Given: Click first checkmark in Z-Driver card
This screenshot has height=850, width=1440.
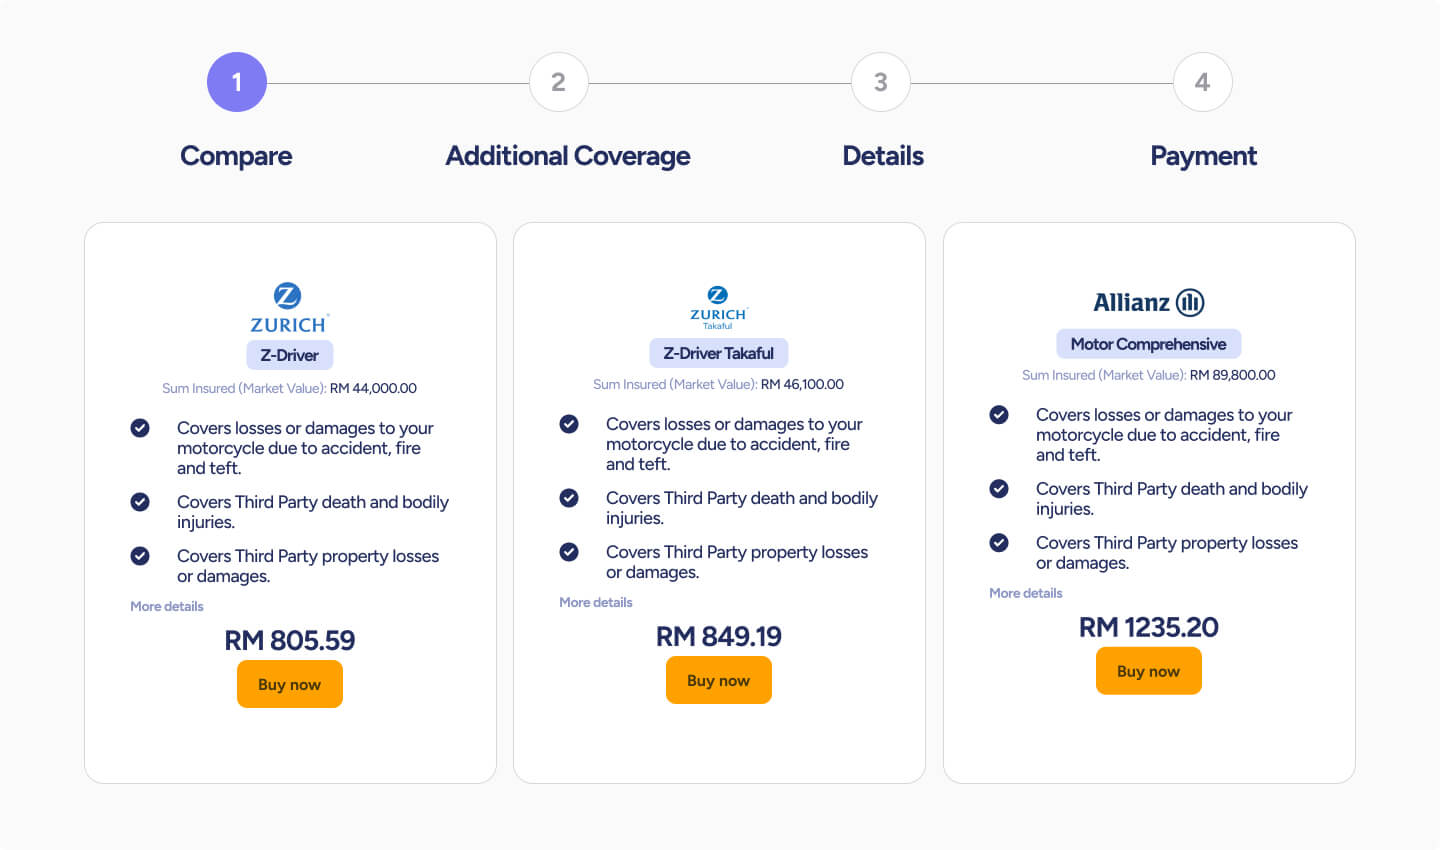Looking at the screenshot, I should pos(140,428).
